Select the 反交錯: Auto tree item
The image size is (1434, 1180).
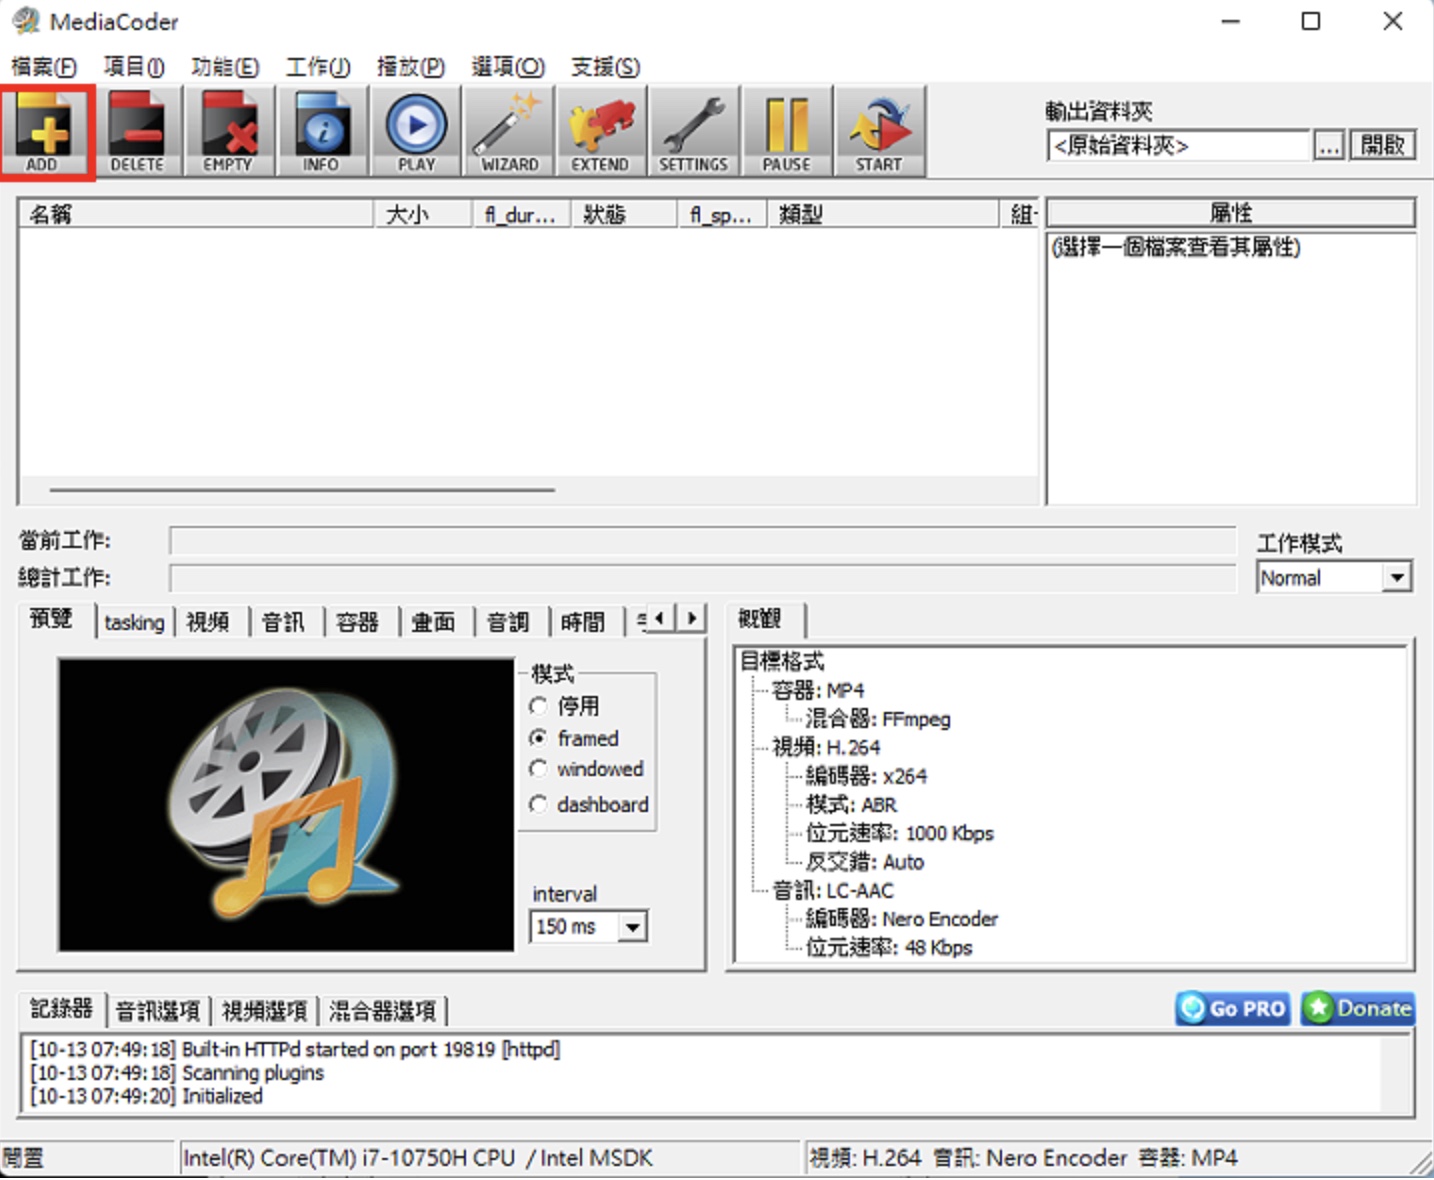pos(864,862)
